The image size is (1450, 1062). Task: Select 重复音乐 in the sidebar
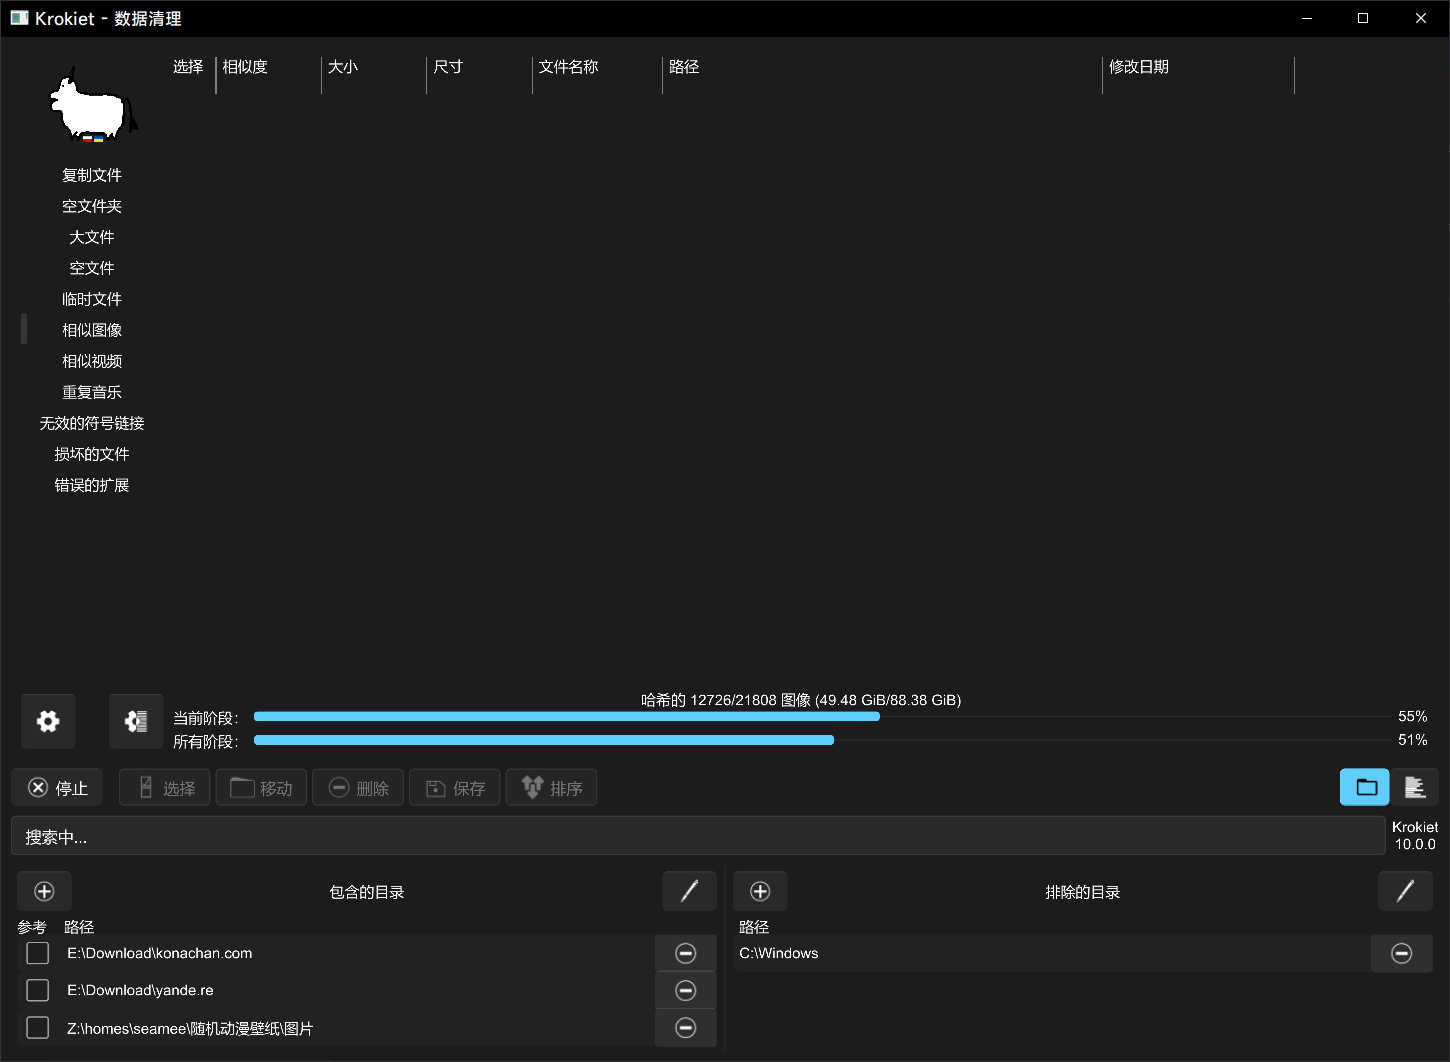tap(92, 392)
